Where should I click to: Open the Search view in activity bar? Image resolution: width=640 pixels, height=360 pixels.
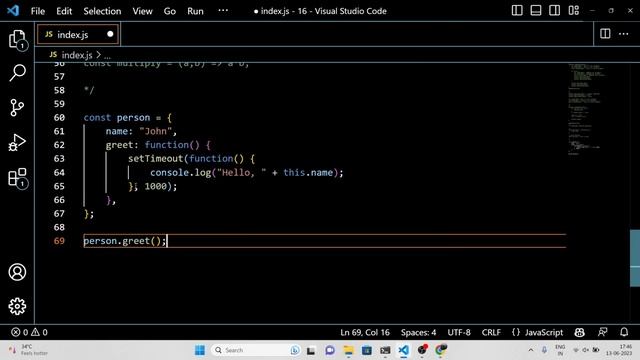click(17, 73)
